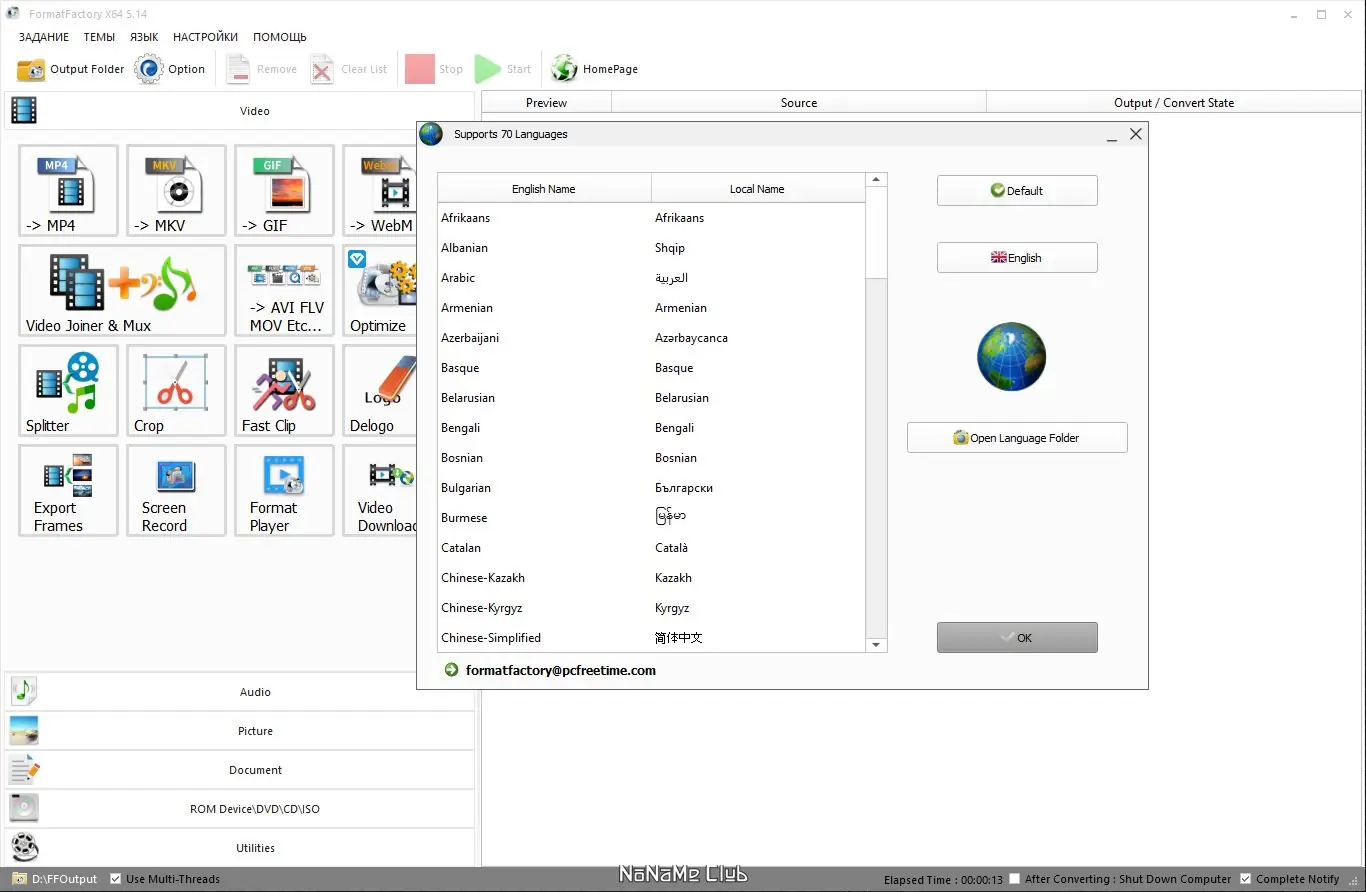The image size is (1366, 892).
Task: Select the Chinese-Simplified language row
Action: click(651, 638)
